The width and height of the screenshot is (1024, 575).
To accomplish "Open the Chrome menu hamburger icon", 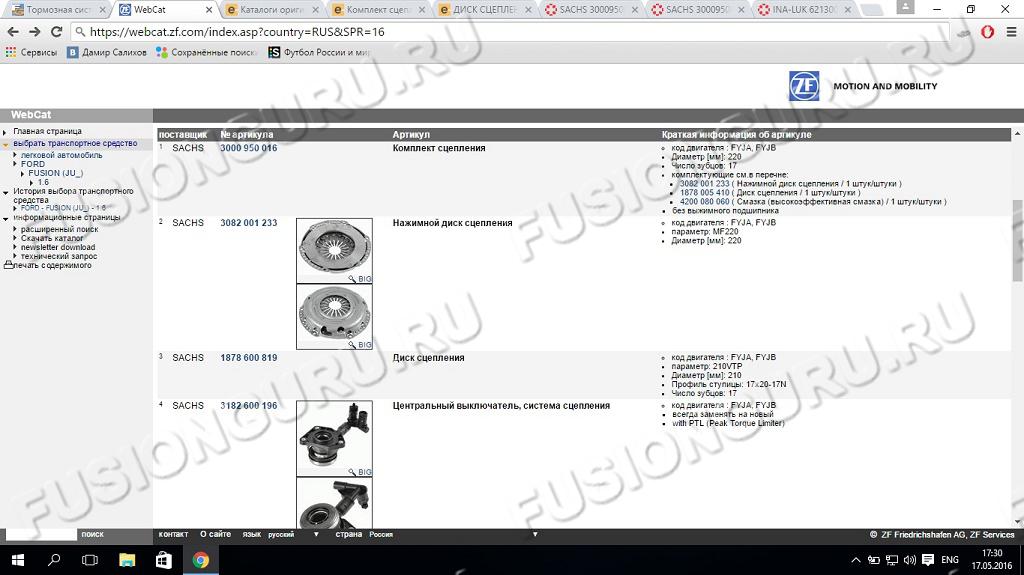I will click(1011, 31).
